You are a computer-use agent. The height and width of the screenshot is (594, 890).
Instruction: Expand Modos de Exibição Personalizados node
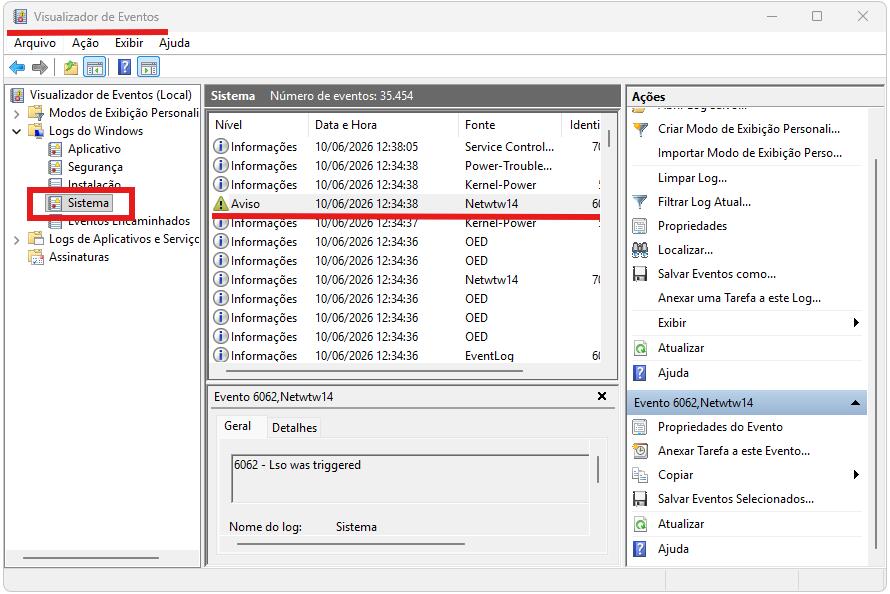pyautogui.click(x=16, y=113)
